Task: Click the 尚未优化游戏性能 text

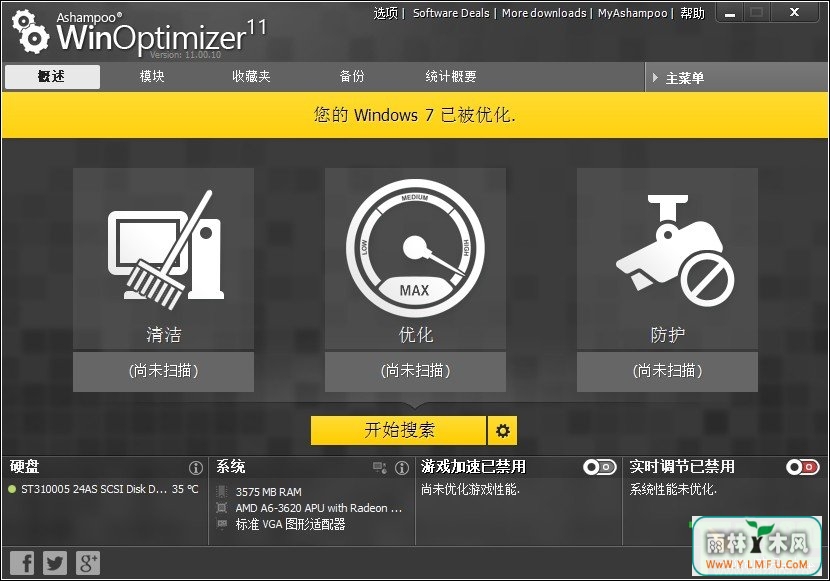Action: 471,489
